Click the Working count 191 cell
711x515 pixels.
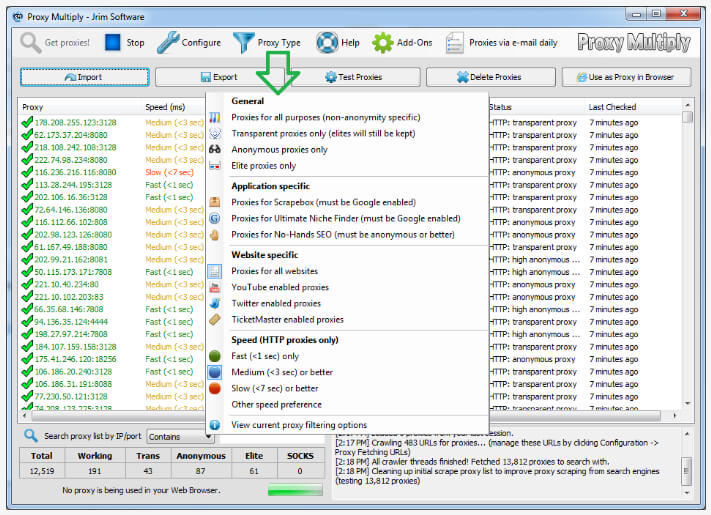pyautogui.click(x=95, y=471)
